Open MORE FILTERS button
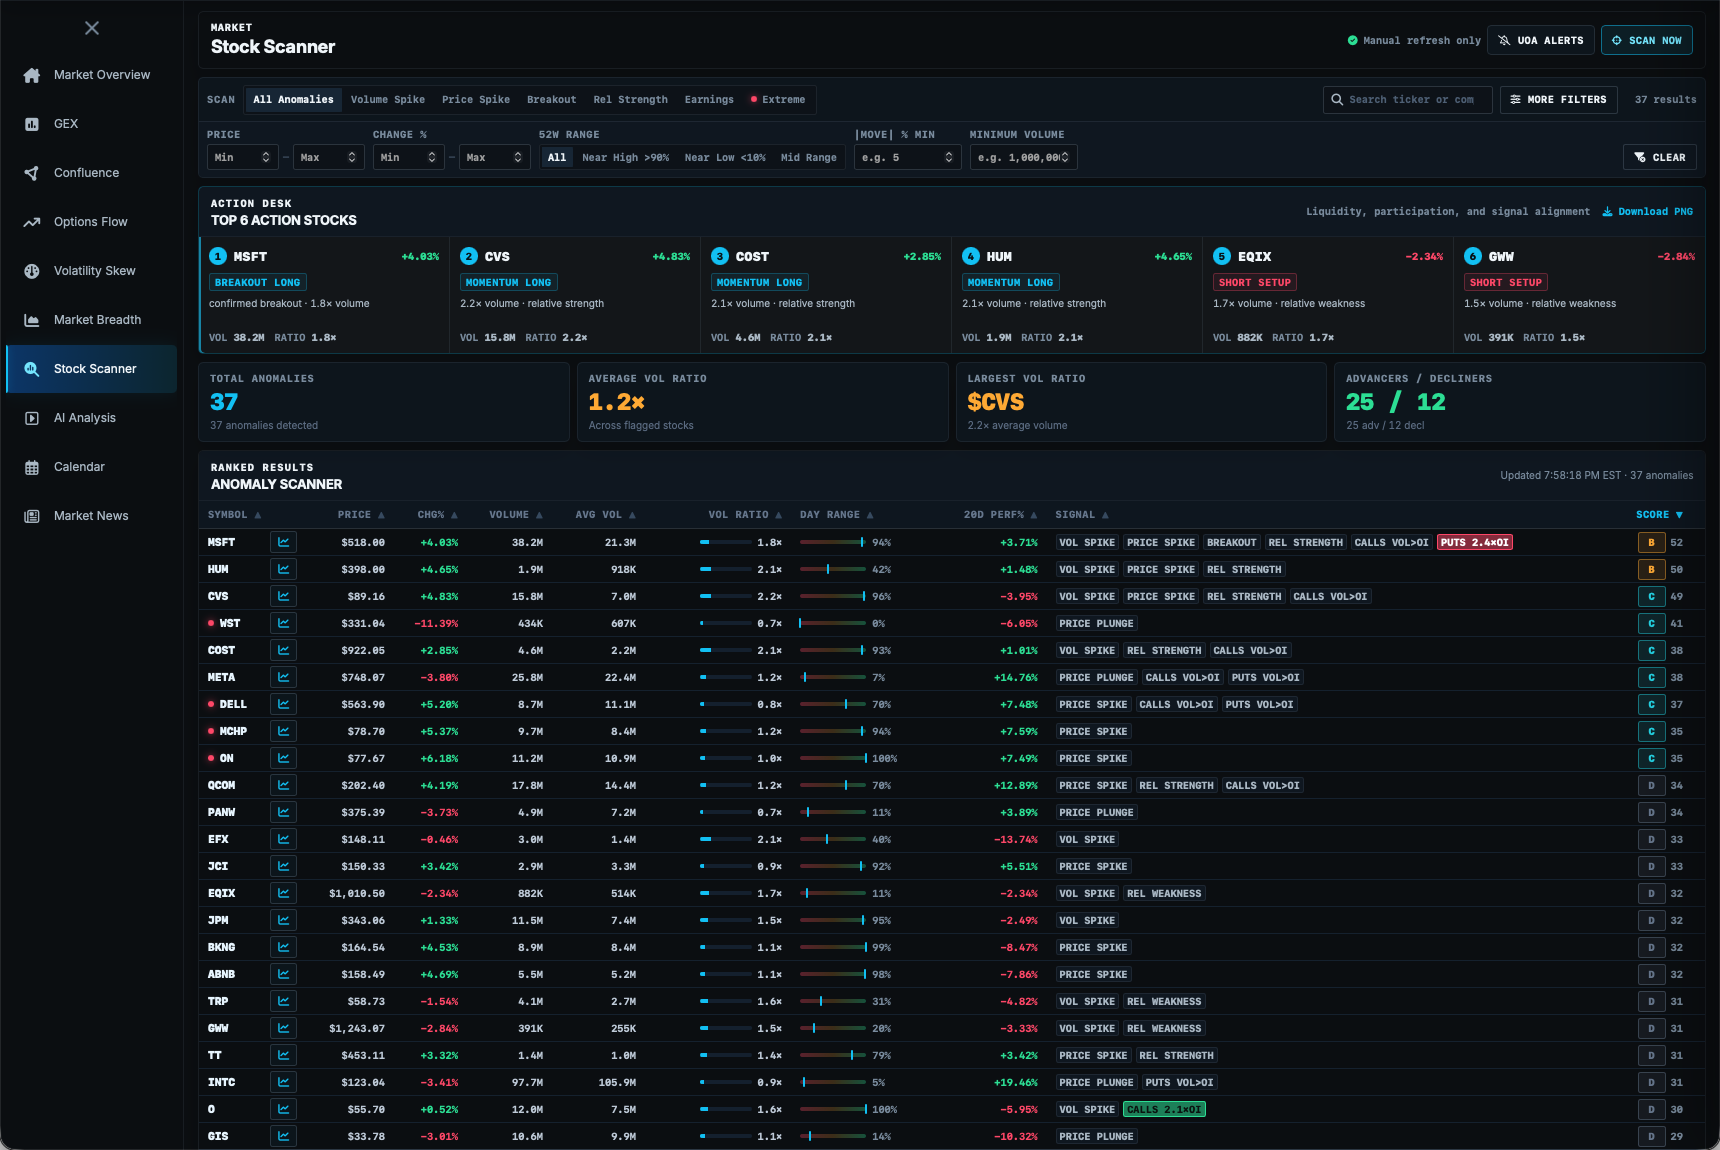This screenshot has width=1720, height=1150. coord(1558,99)
